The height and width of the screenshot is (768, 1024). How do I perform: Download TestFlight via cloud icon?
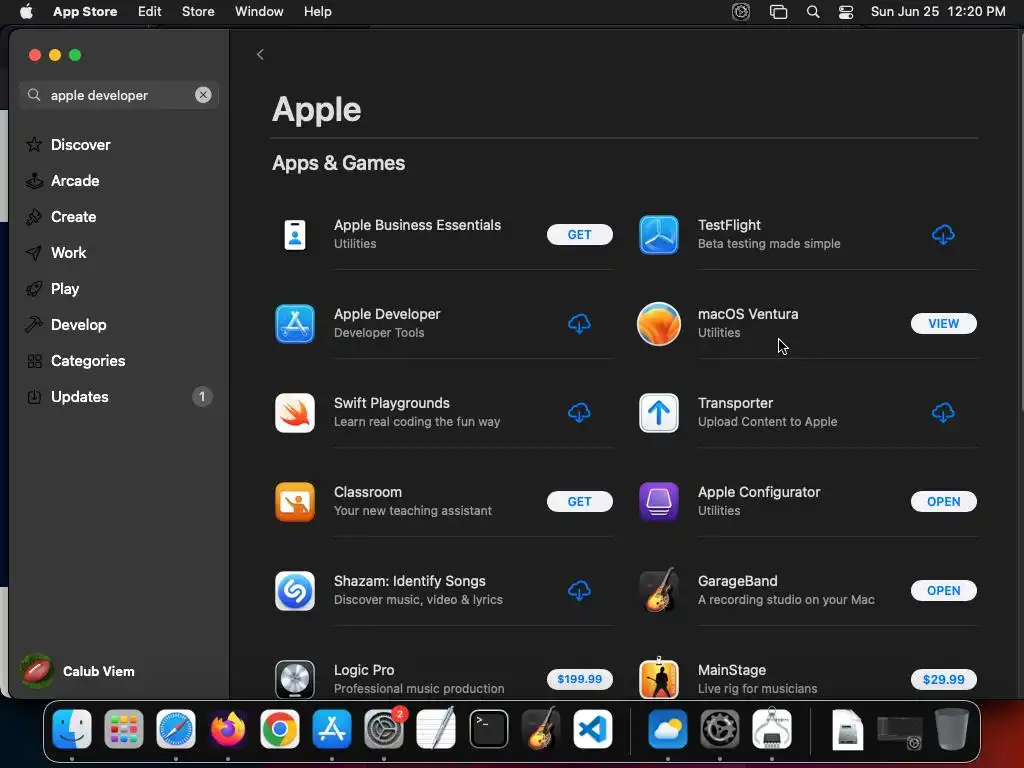point(943,234)
